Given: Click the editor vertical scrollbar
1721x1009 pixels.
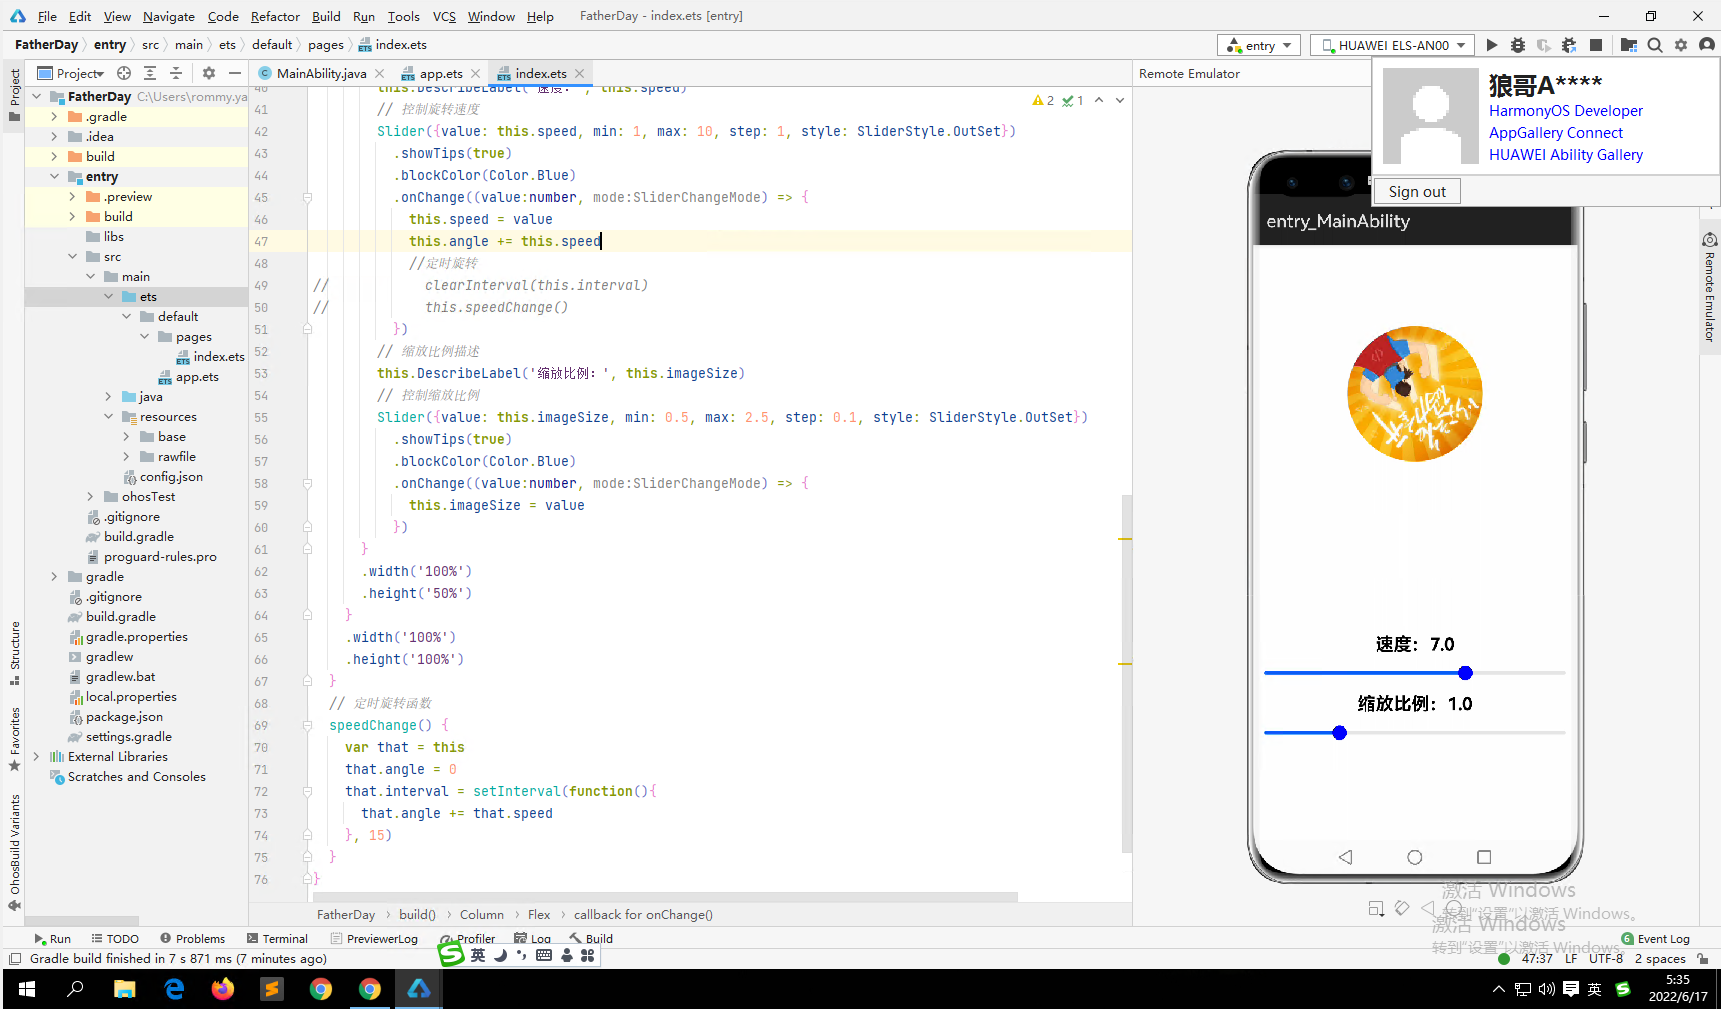Looking at the screenshot, I should click(x=1126, y=672).
